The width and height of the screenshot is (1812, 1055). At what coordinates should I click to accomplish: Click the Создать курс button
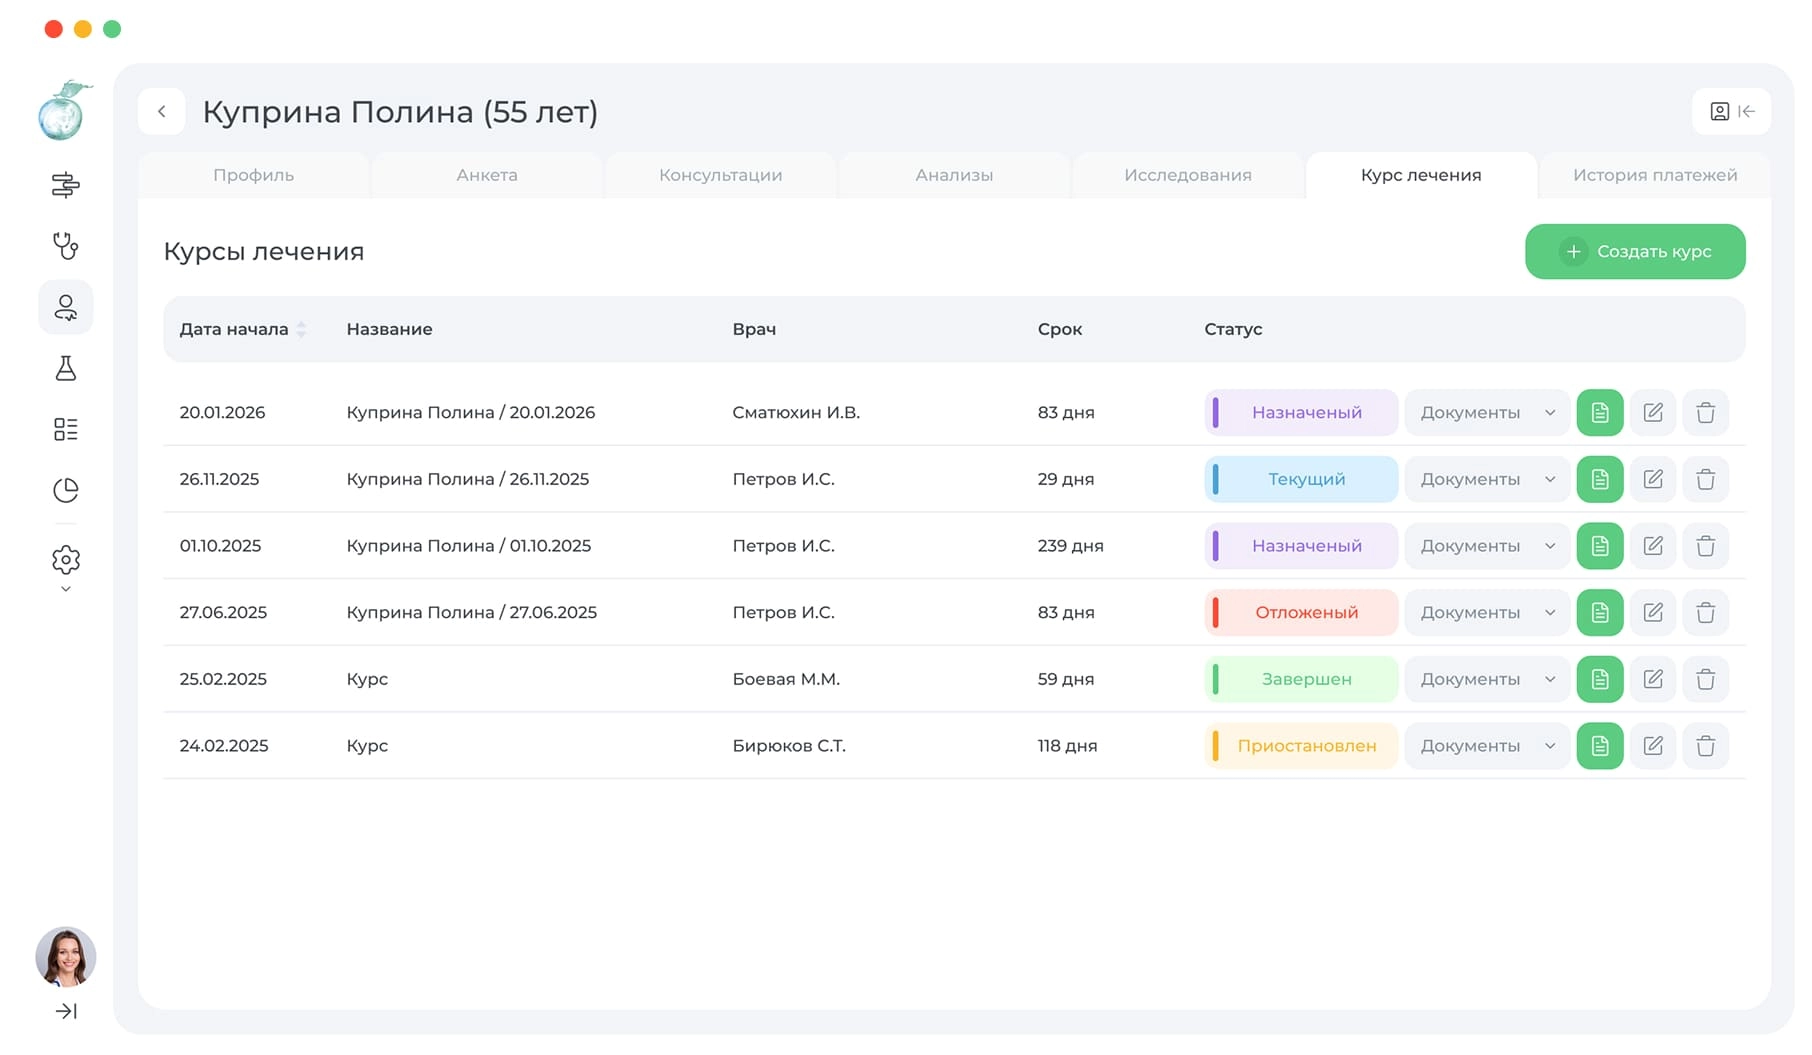coord(1634,252)
